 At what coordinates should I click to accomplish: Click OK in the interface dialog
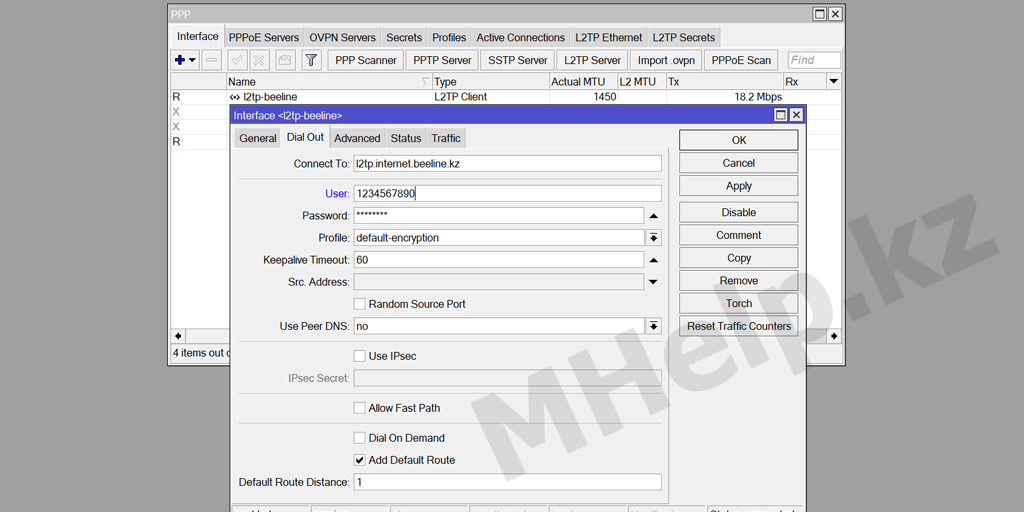coord(739,140)
